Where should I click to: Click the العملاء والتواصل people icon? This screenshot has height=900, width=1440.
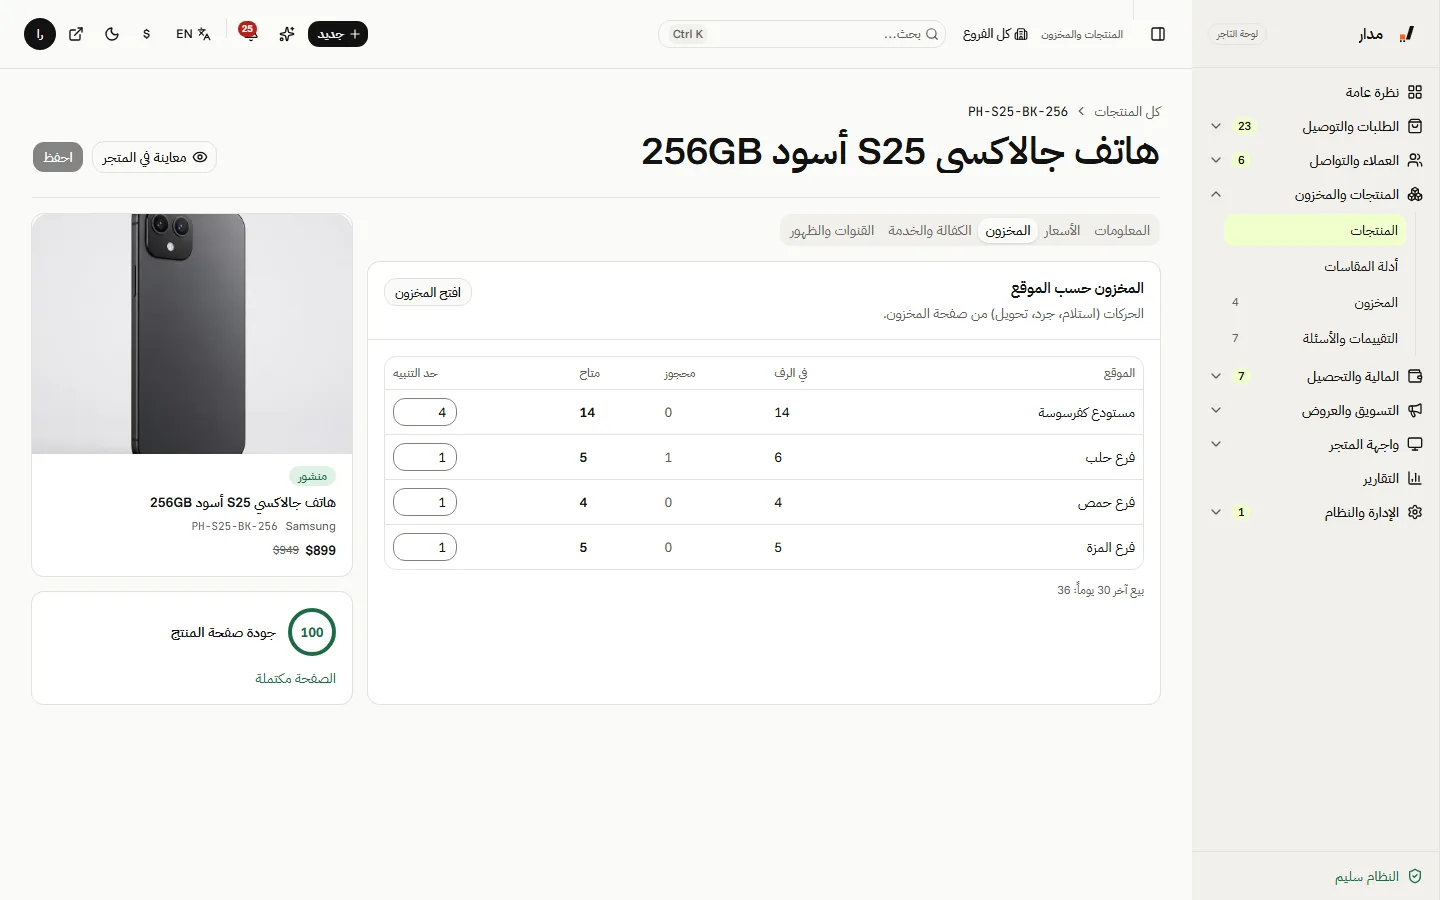coord(1415,160)
